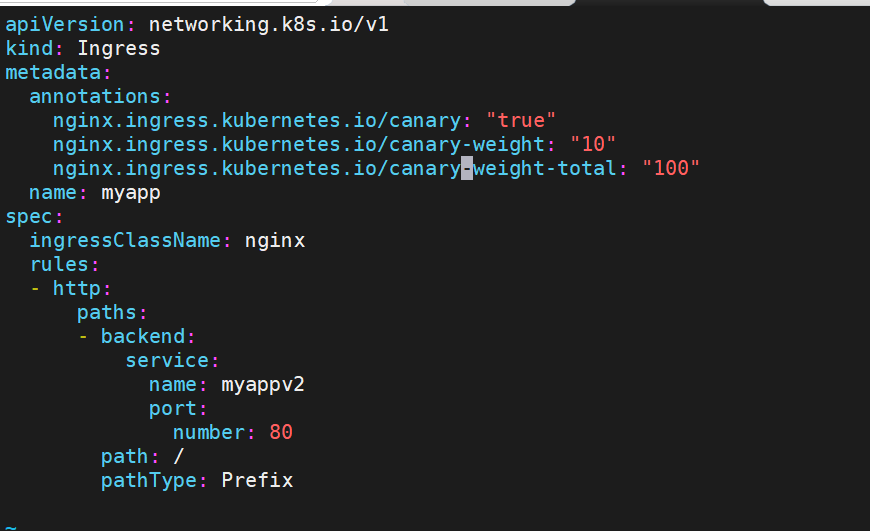This screenshot has height=531, width=870.
Task: Click the kind key
Action: [x=29, y=48]
